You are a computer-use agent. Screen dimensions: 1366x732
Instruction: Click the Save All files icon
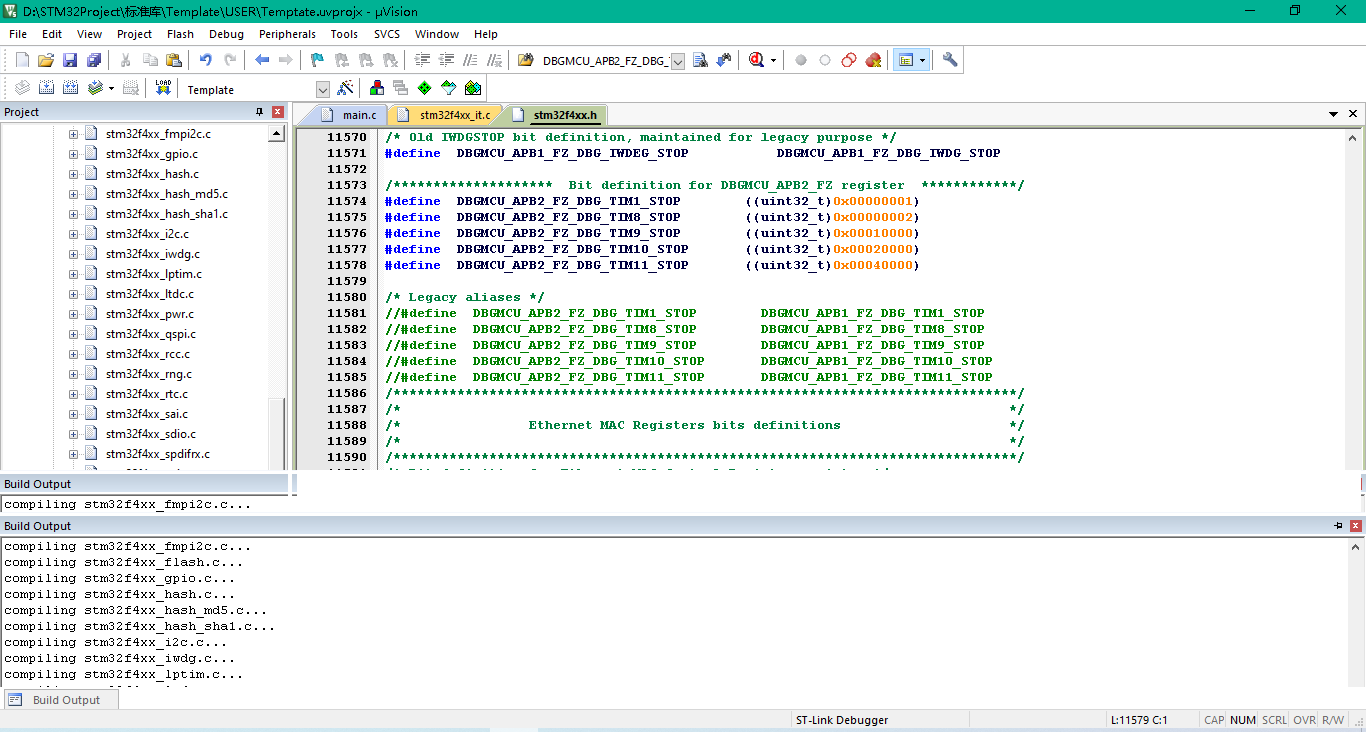click(93, 60)
